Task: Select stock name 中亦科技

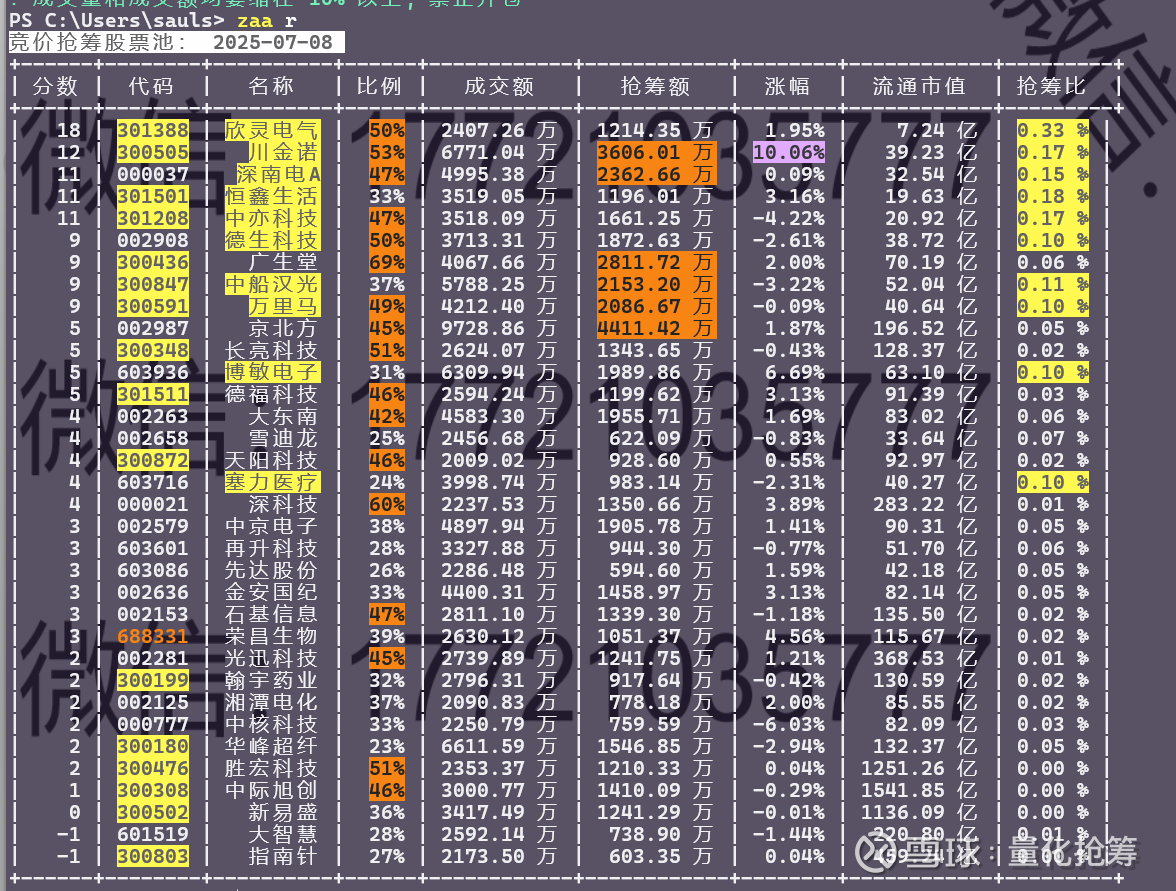Action: click(x=272, y=218)
